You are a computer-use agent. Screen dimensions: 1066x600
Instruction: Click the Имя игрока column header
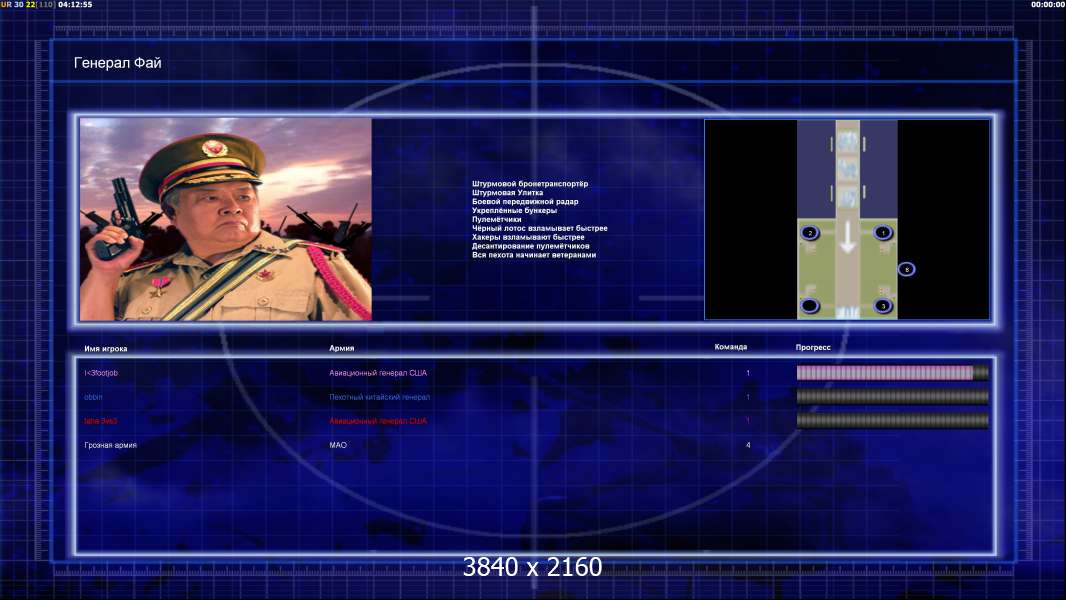tap(106, 349)
